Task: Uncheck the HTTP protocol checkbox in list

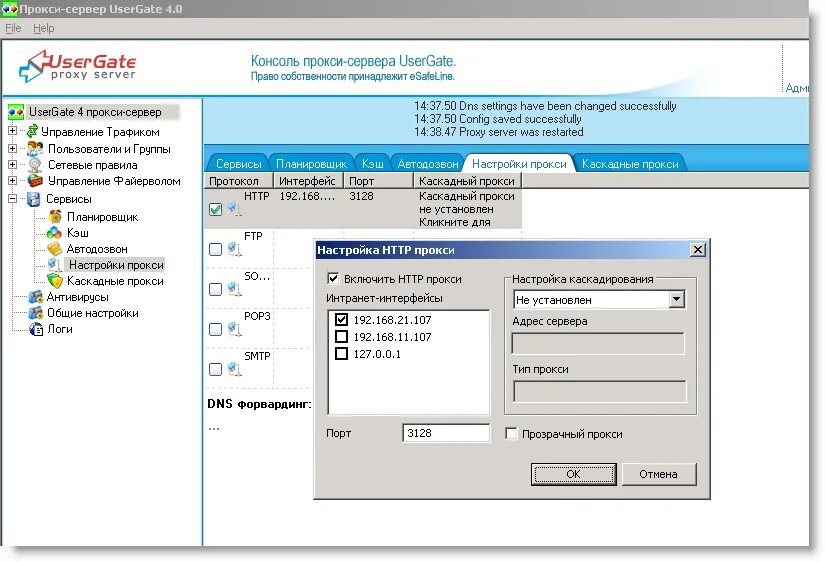Action: 215,209
